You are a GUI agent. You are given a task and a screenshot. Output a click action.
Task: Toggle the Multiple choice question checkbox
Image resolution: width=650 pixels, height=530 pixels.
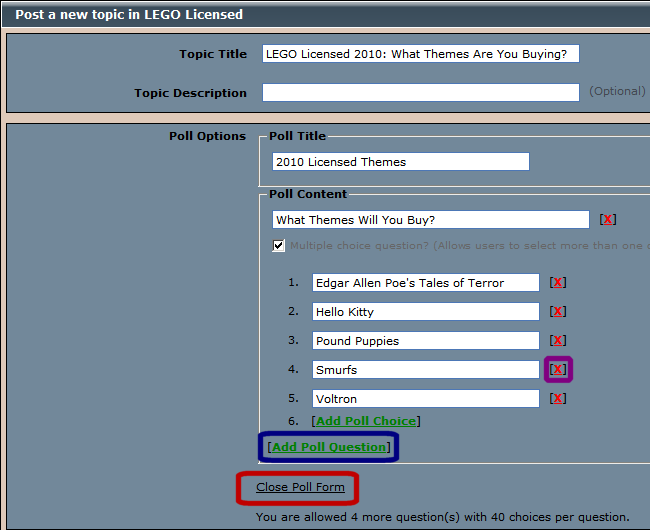(x=279, y=245)
